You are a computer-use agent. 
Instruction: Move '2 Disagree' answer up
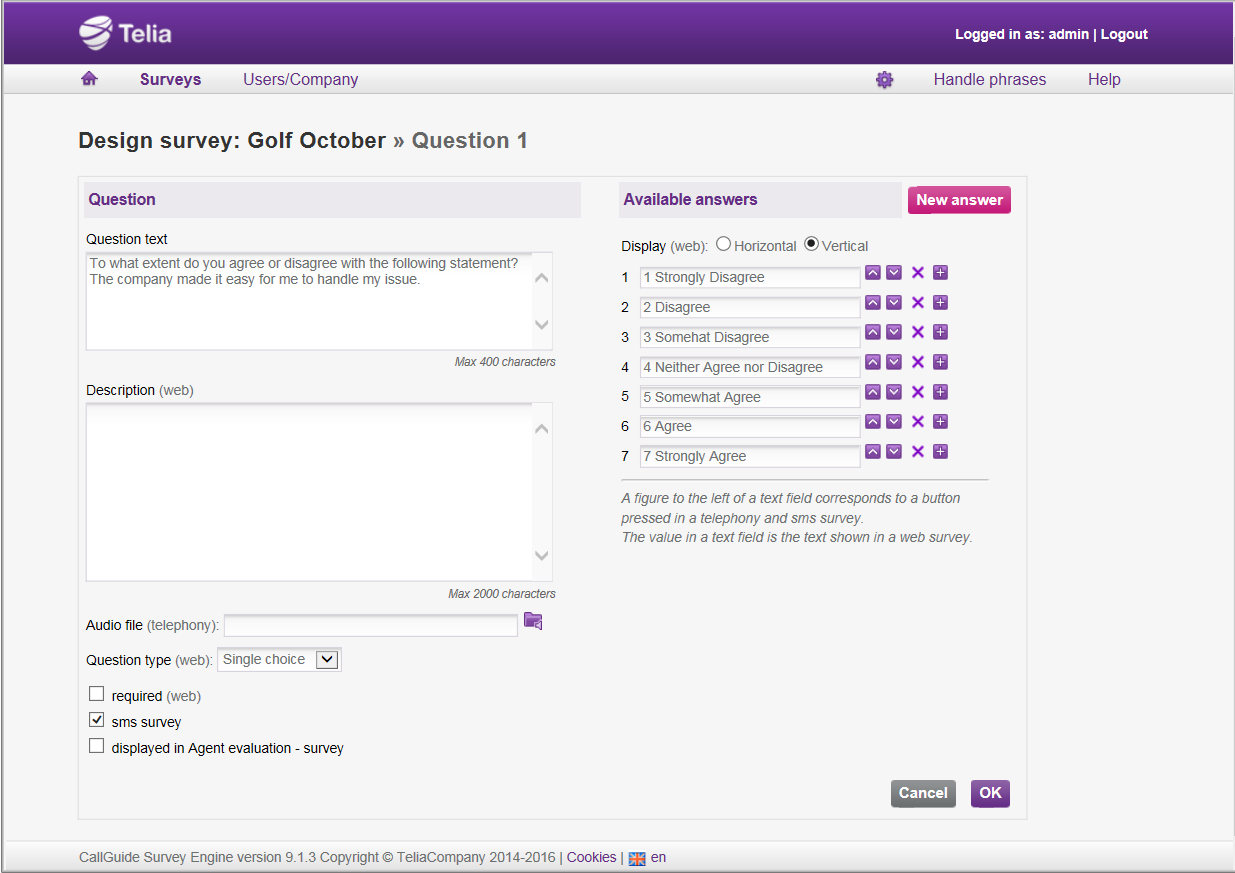coord(873,303)
